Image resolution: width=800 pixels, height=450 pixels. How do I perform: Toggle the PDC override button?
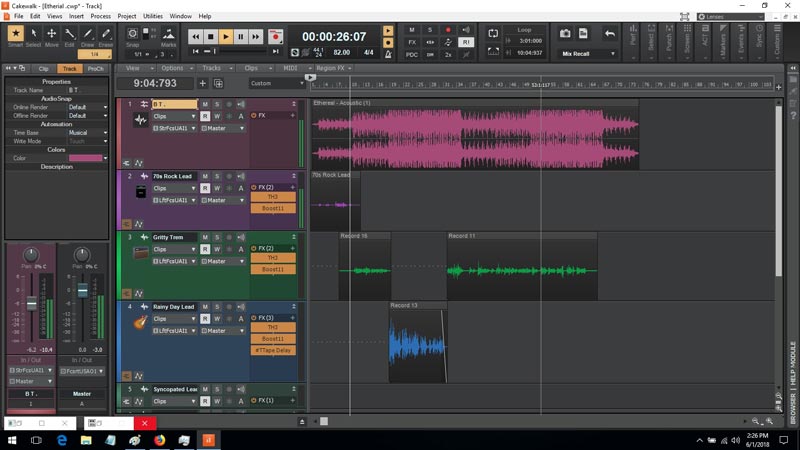point(412,54)
